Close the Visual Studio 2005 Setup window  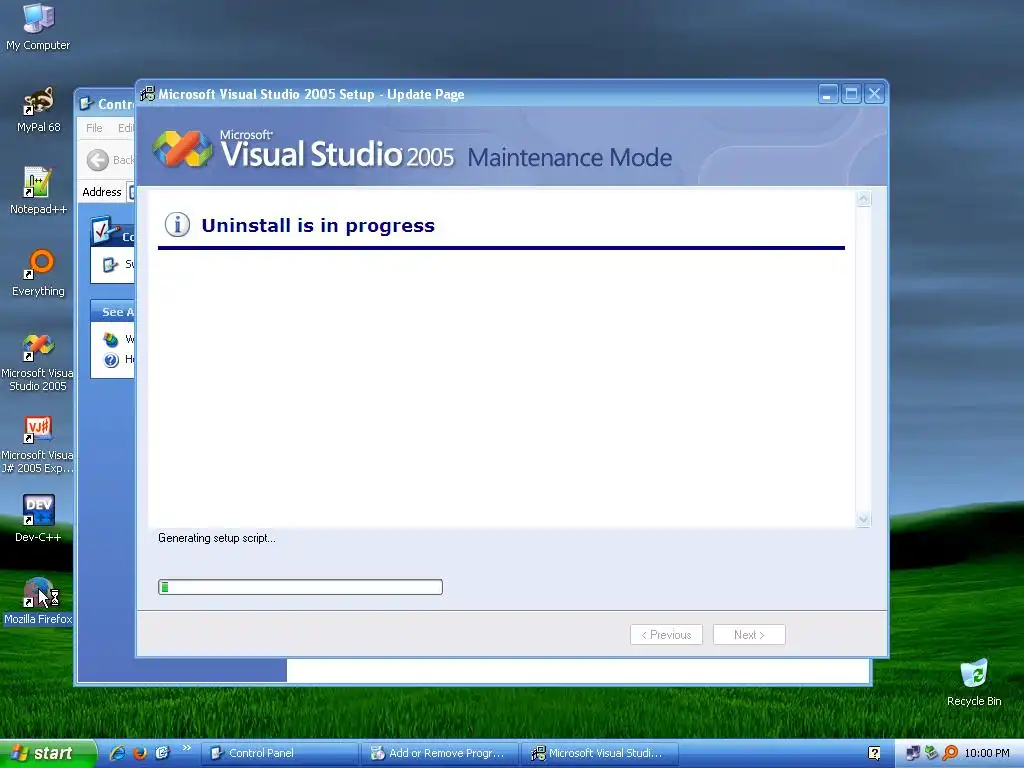tap(874, 94)
